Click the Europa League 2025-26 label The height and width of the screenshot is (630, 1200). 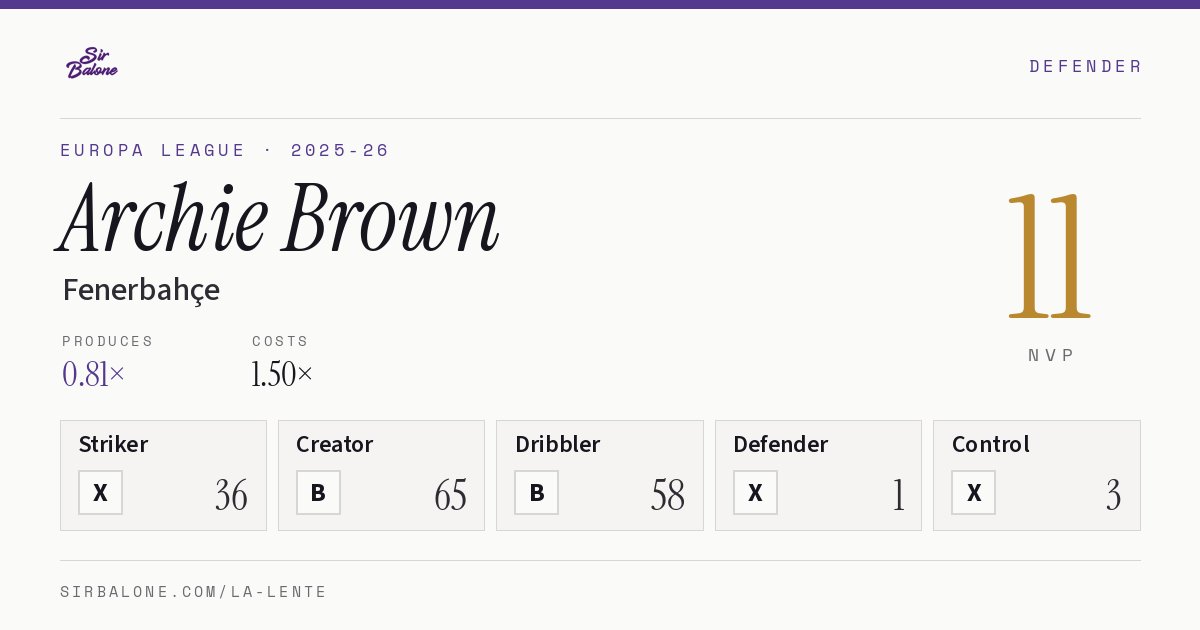(x=225, y=150)
